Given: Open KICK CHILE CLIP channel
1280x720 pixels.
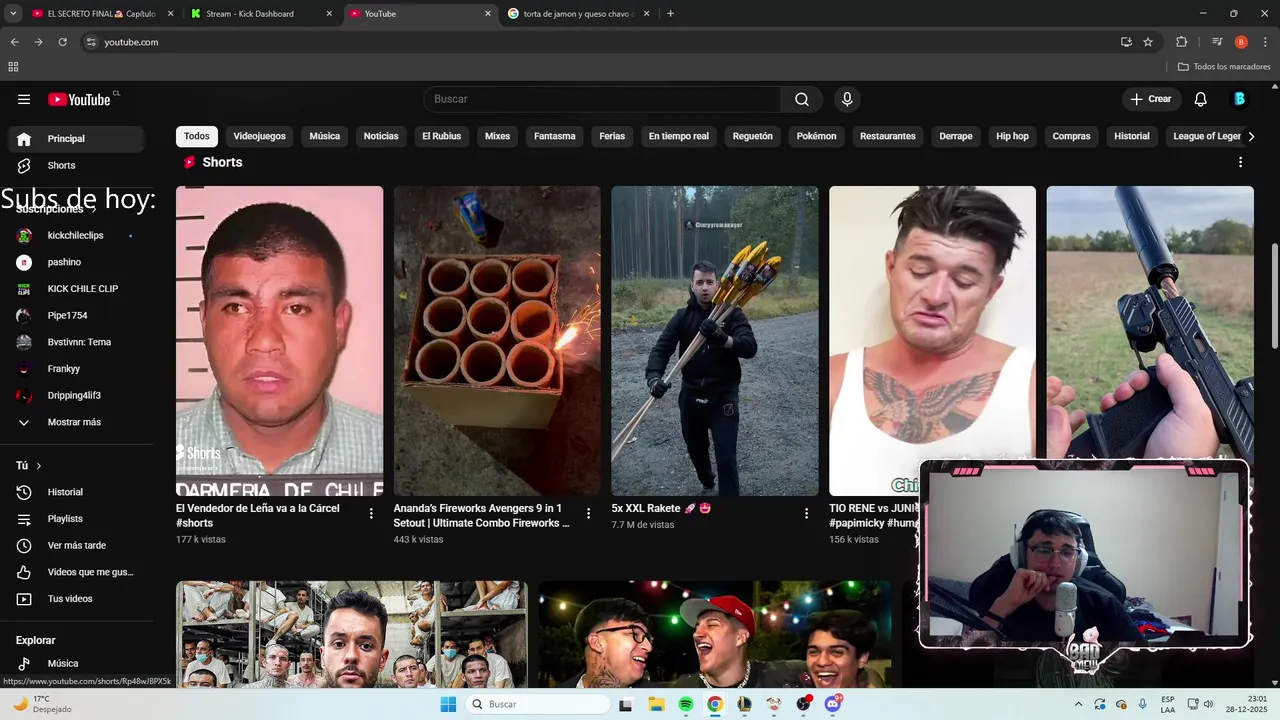Looking at the screenshot, I should tap(76, 289).
